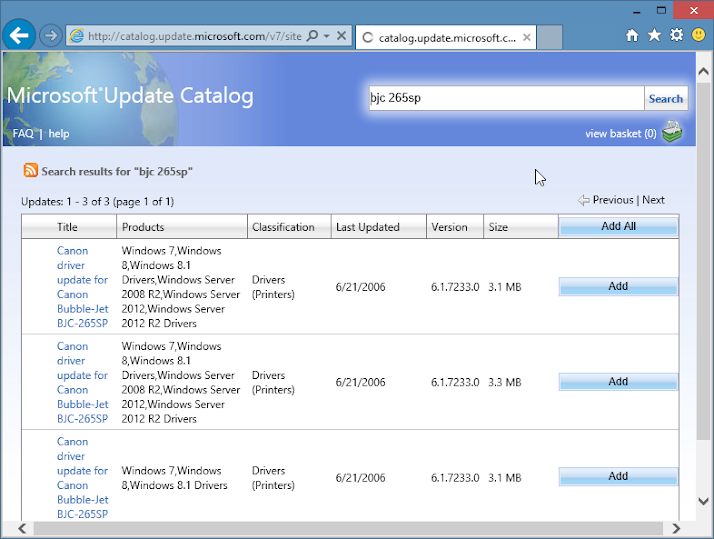The height and width of the screenshot is (539, 714).
Task: Click the Search button
Action: [666, 98]
